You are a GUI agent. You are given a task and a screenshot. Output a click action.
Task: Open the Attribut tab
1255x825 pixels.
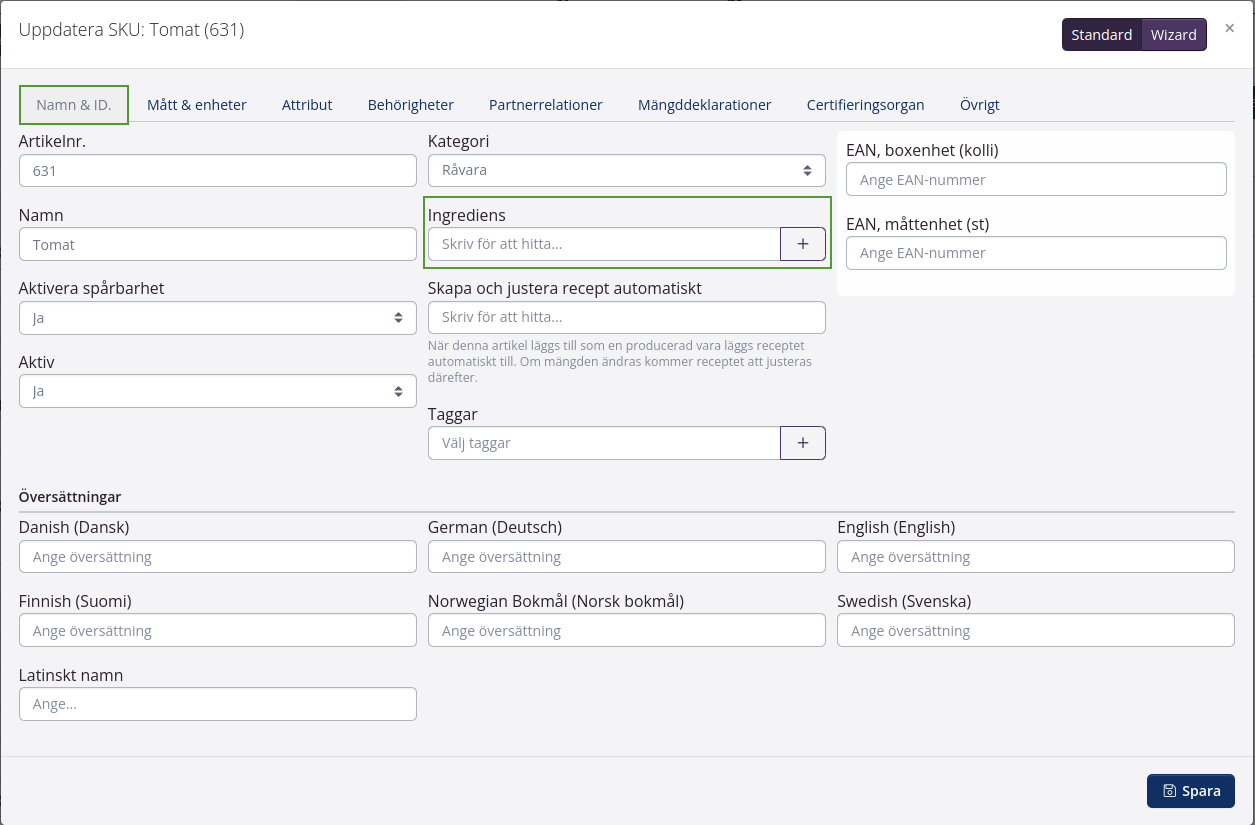[307, 105]
